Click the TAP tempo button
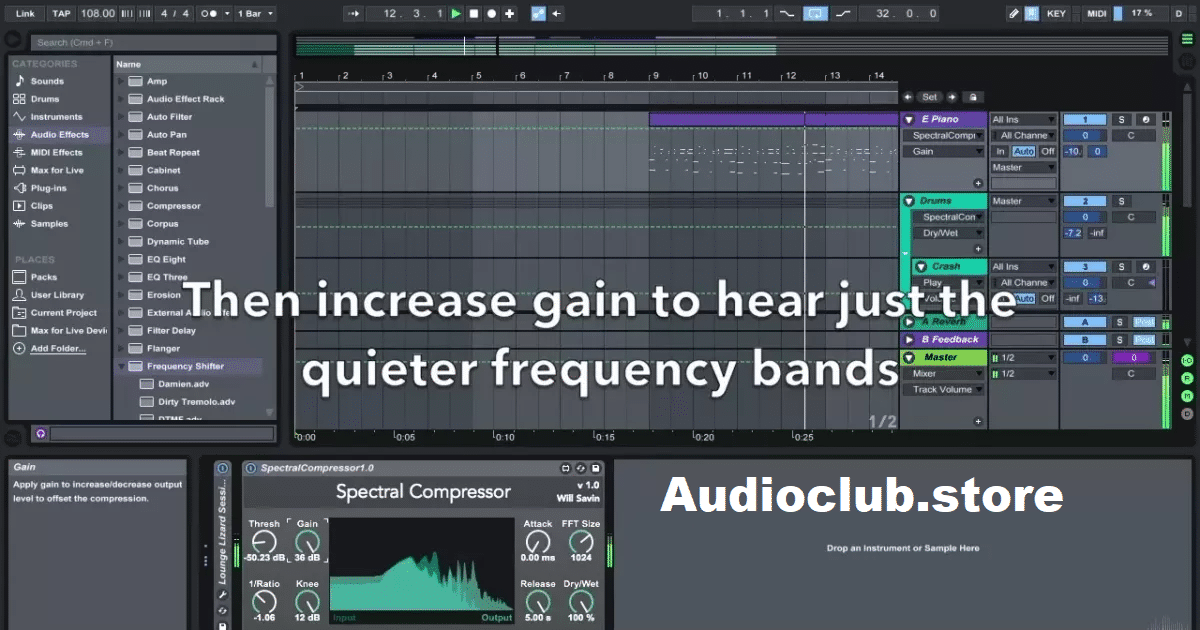The height and width of the screenshot is (630, 1200). tap(61, 13)
